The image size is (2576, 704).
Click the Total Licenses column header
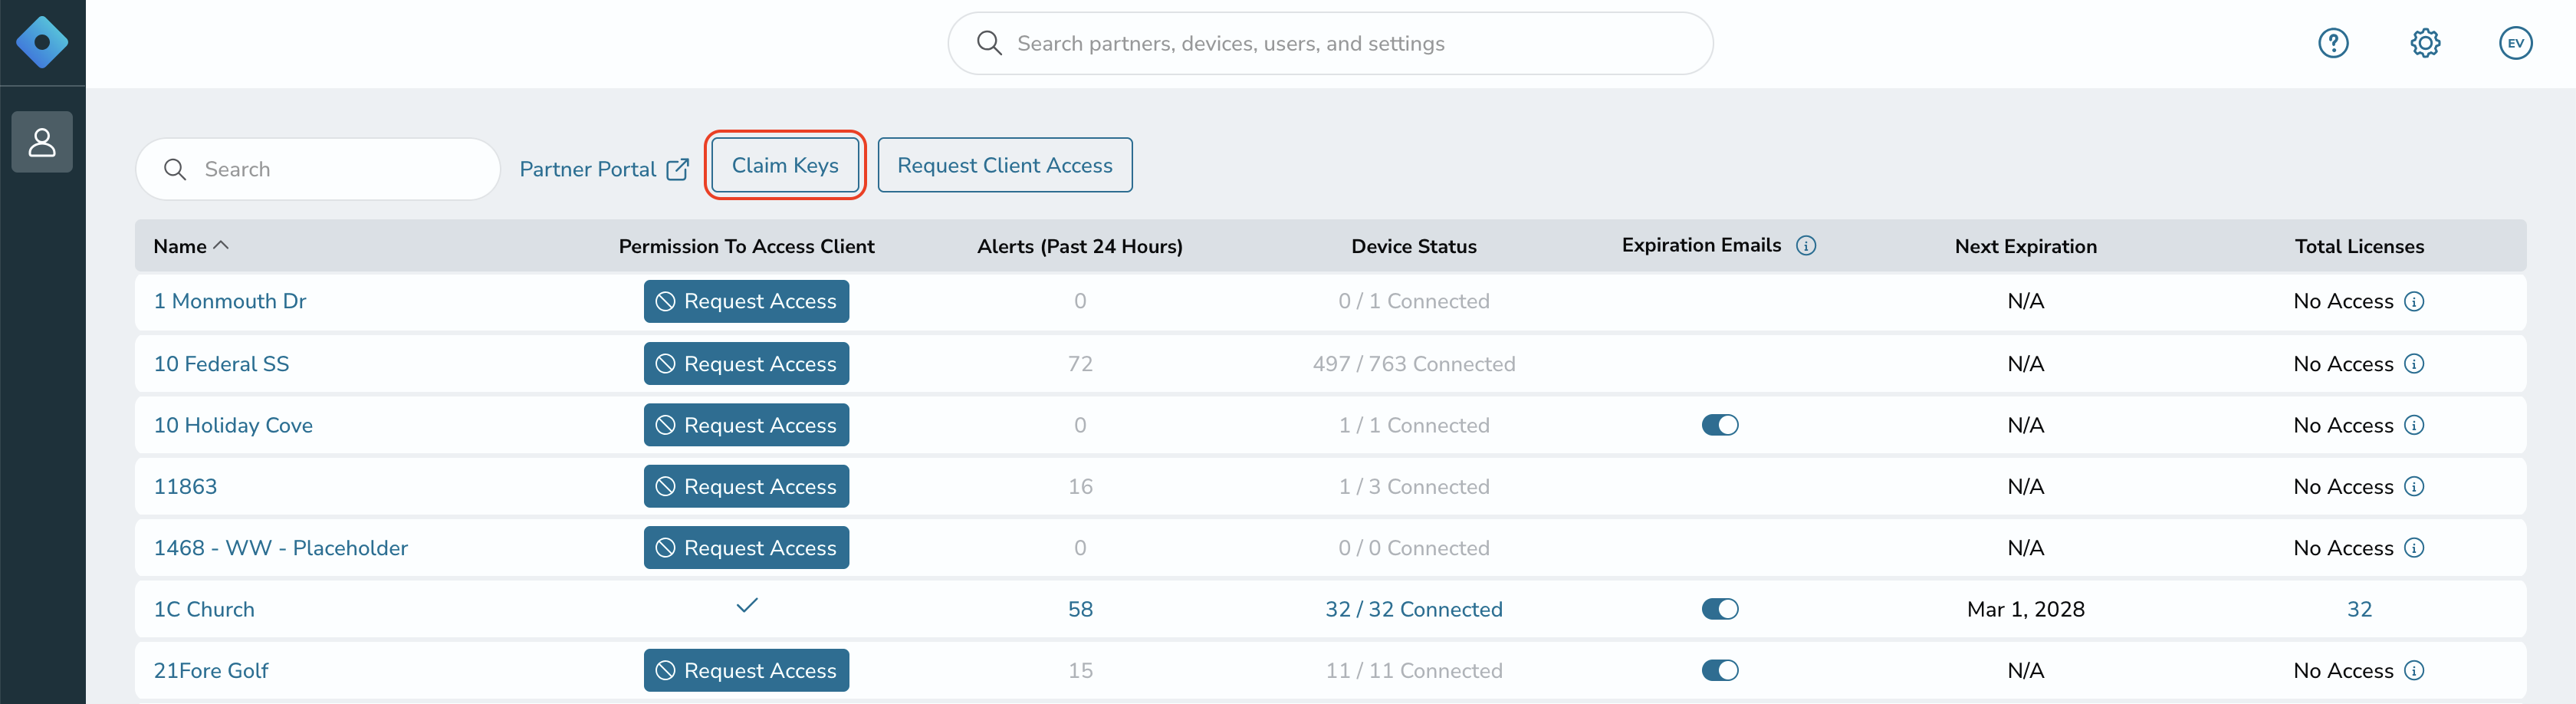coord(2359,246)
